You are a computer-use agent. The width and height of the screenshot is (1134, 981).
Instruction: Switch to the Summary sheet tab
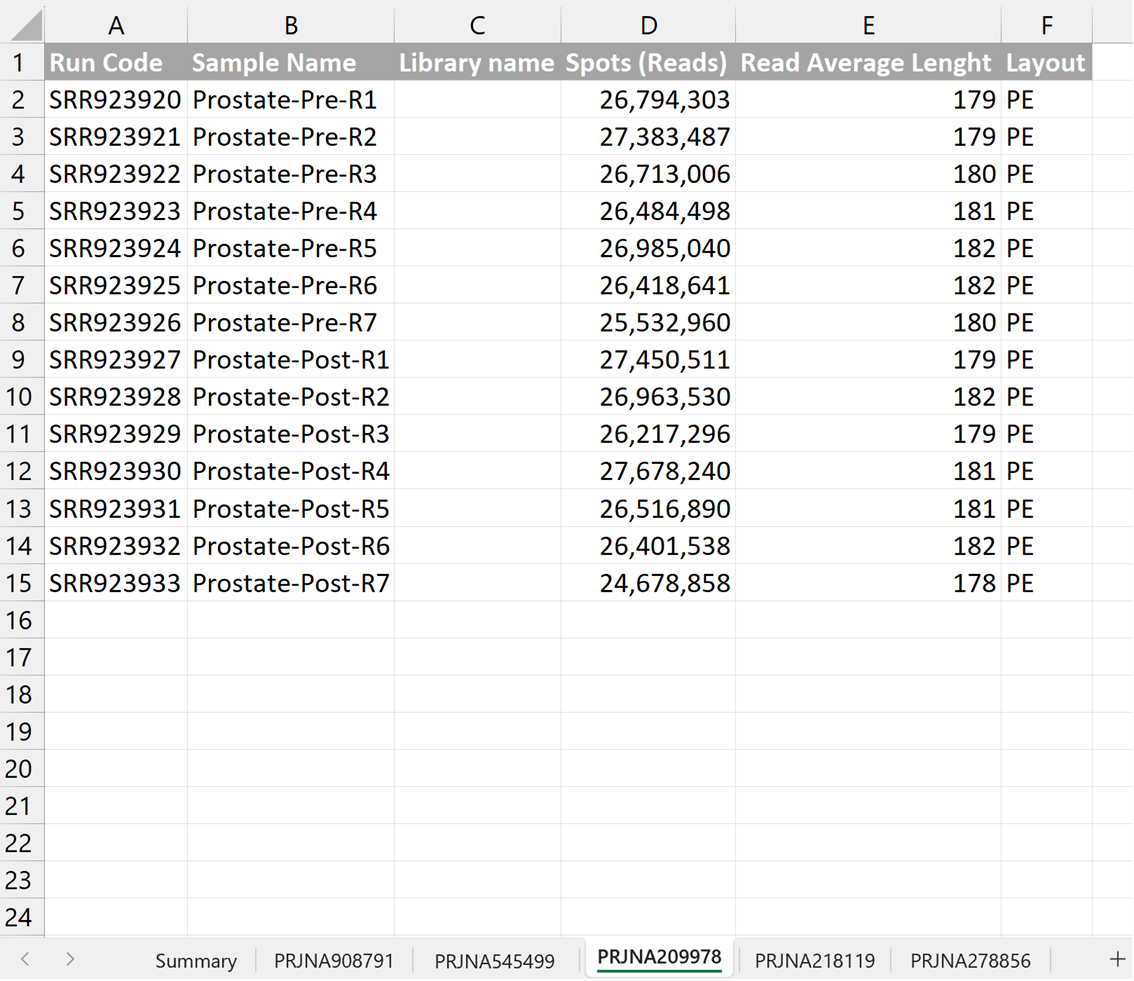(195, 961)
